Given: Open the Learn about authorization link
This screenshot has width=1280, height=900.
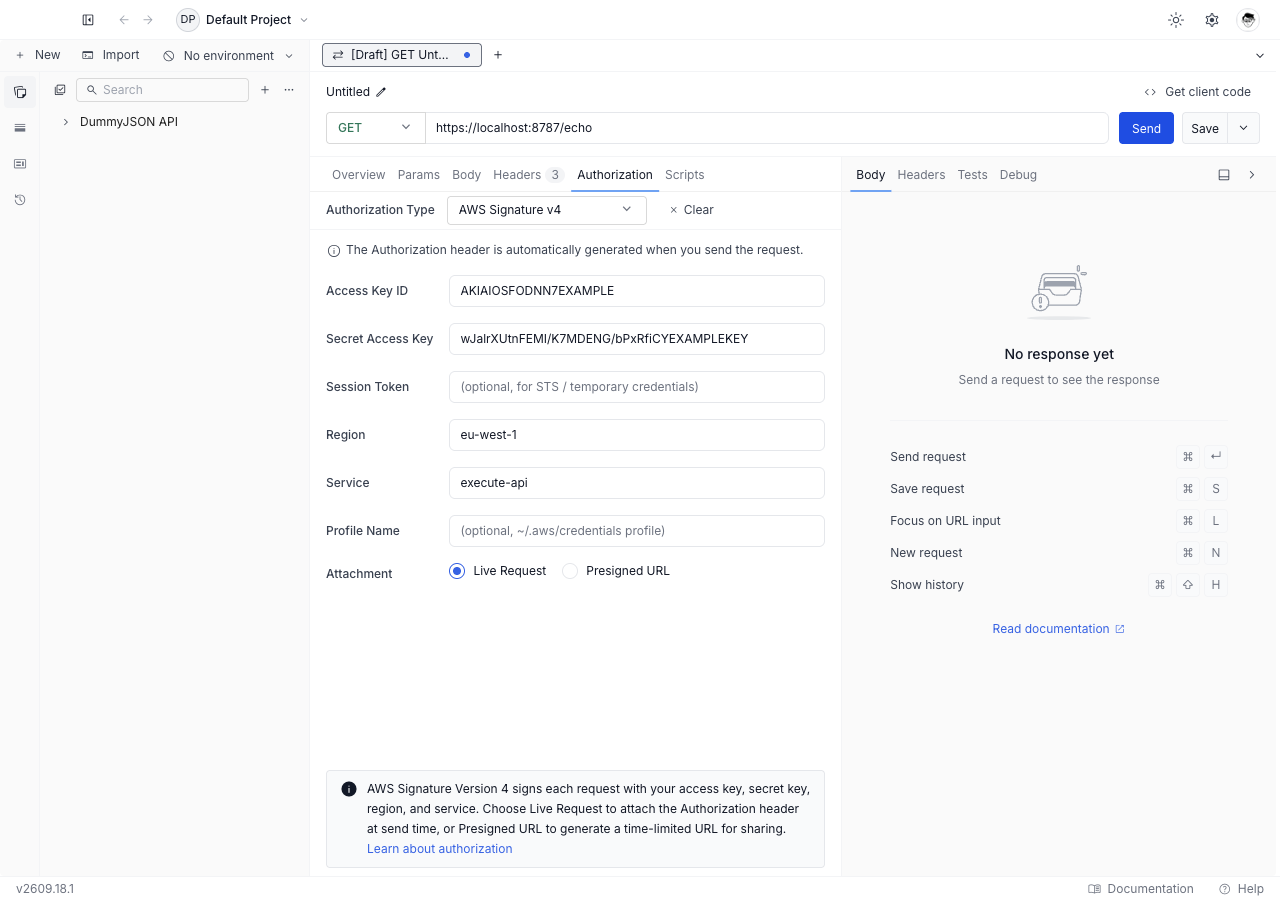Looking at the screenshot, I should click(439, 849).
